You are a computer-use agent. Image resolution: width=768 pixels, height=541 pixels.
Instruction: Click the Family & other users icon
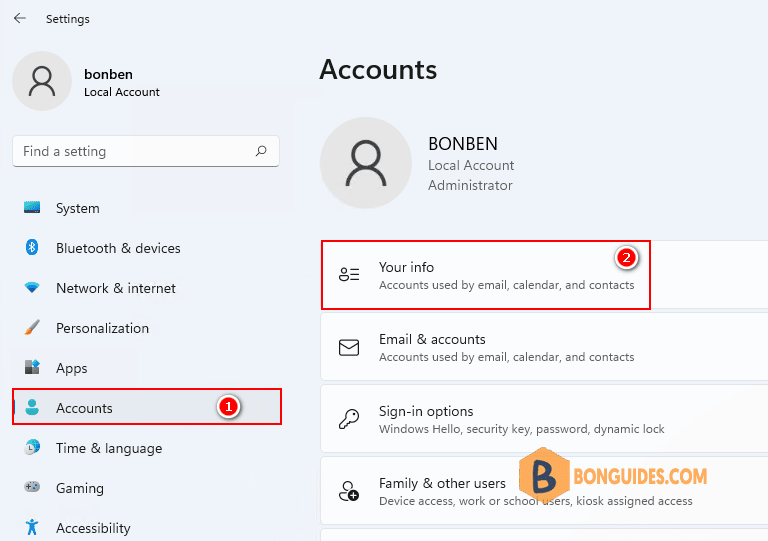[349, 491]
